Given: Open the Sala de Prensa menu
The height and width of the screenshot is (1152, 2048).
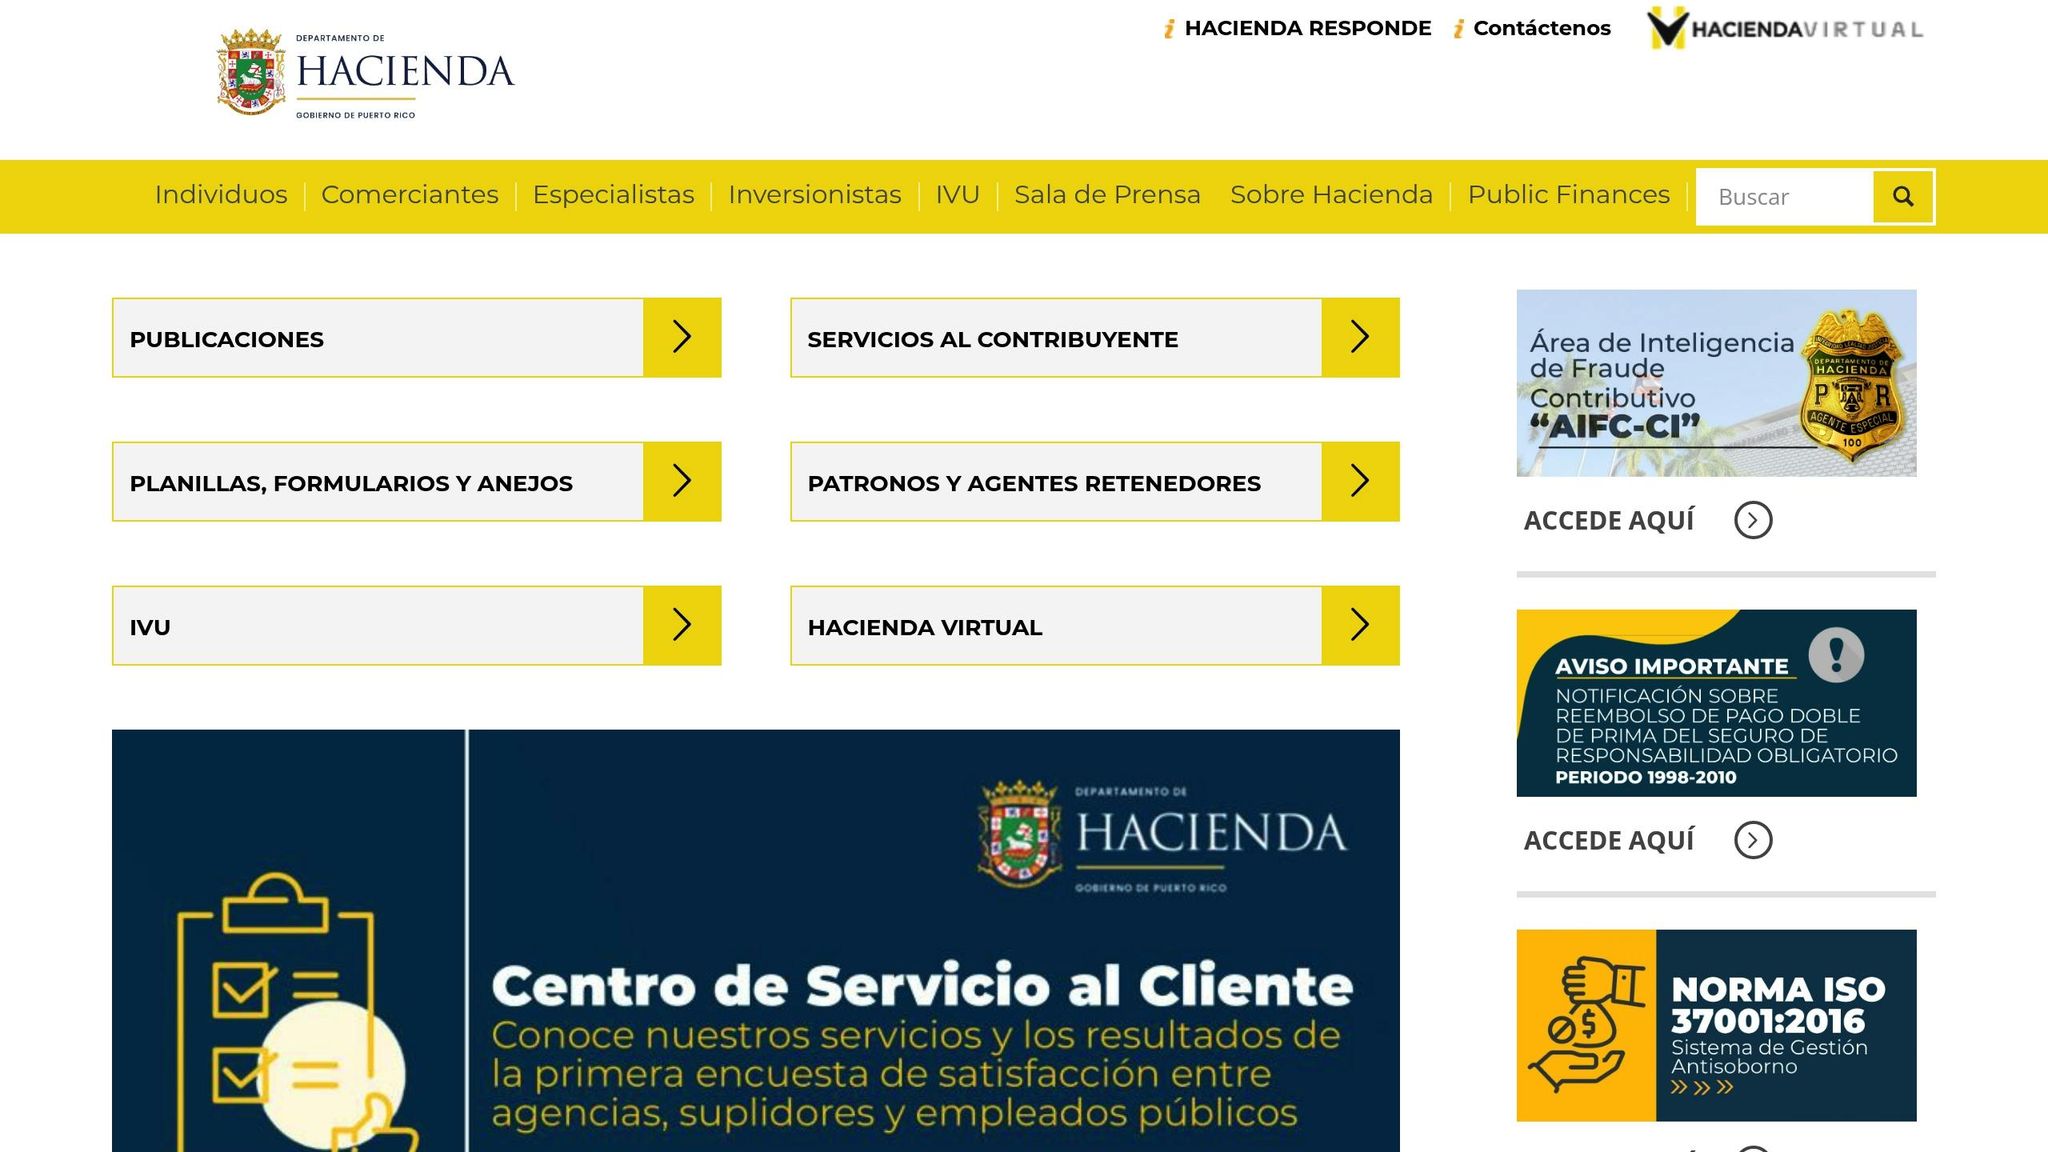Looking at the screenshot, I should pos(1108,195).
